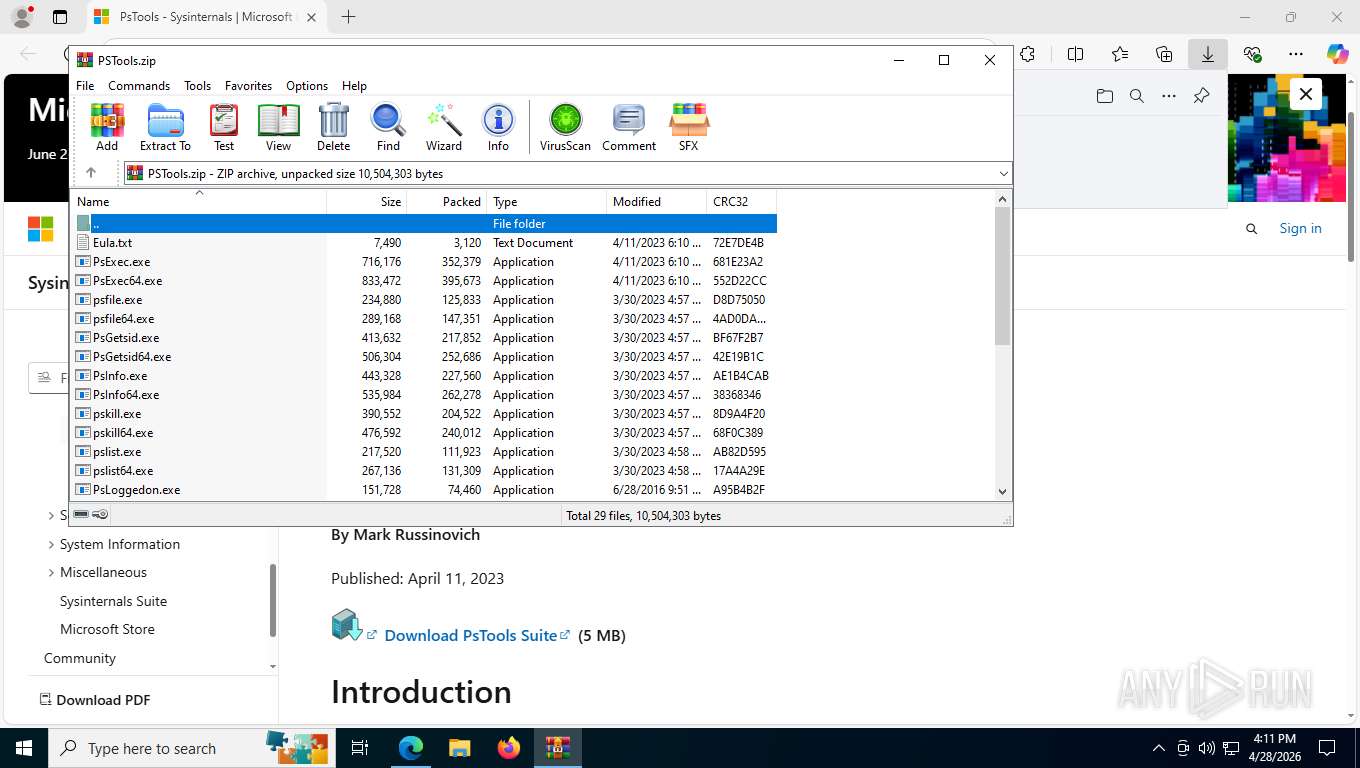Image resolution: width=1360 pixels, height=768 pixels.
Task: Open Microsoft Store sidebar link
Action: point(107,629)
